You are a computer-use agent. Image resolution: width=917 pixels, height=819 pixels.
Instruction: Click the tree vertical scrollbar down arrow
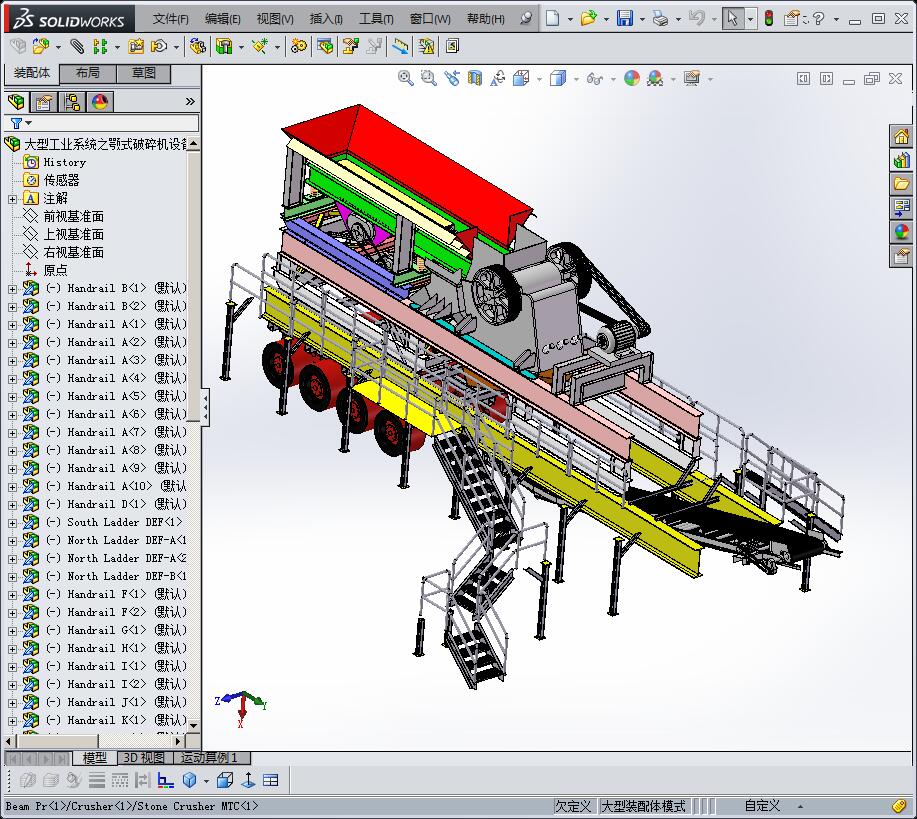194,725
